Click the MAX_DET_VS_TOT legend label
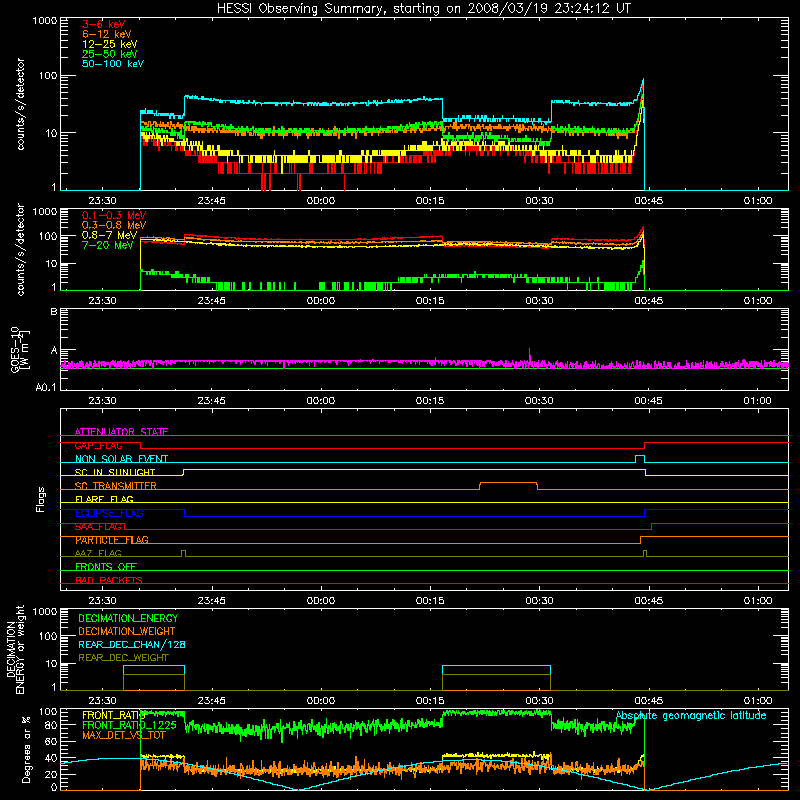The image size is (800, 800). pos(124,735)
